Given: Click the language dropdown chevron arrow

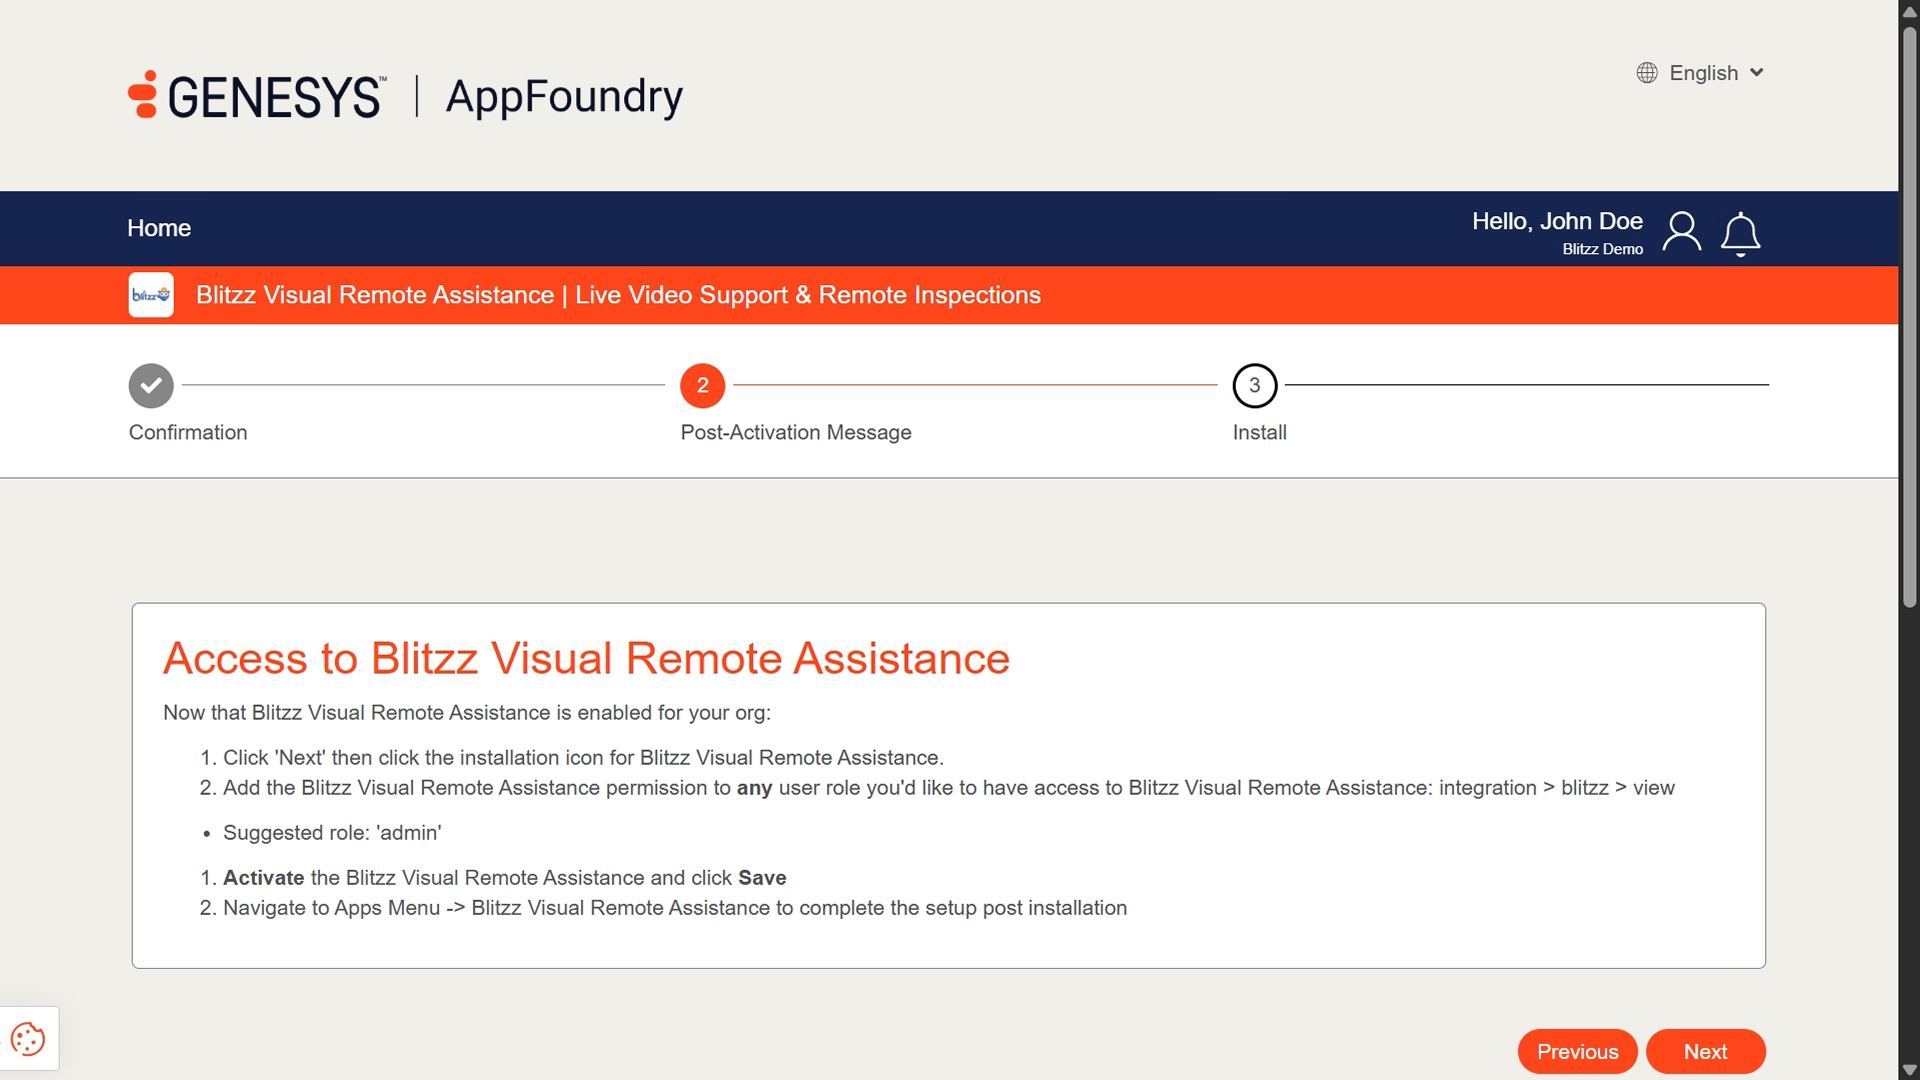Looking at the screenshot, I should [1757, 73].
